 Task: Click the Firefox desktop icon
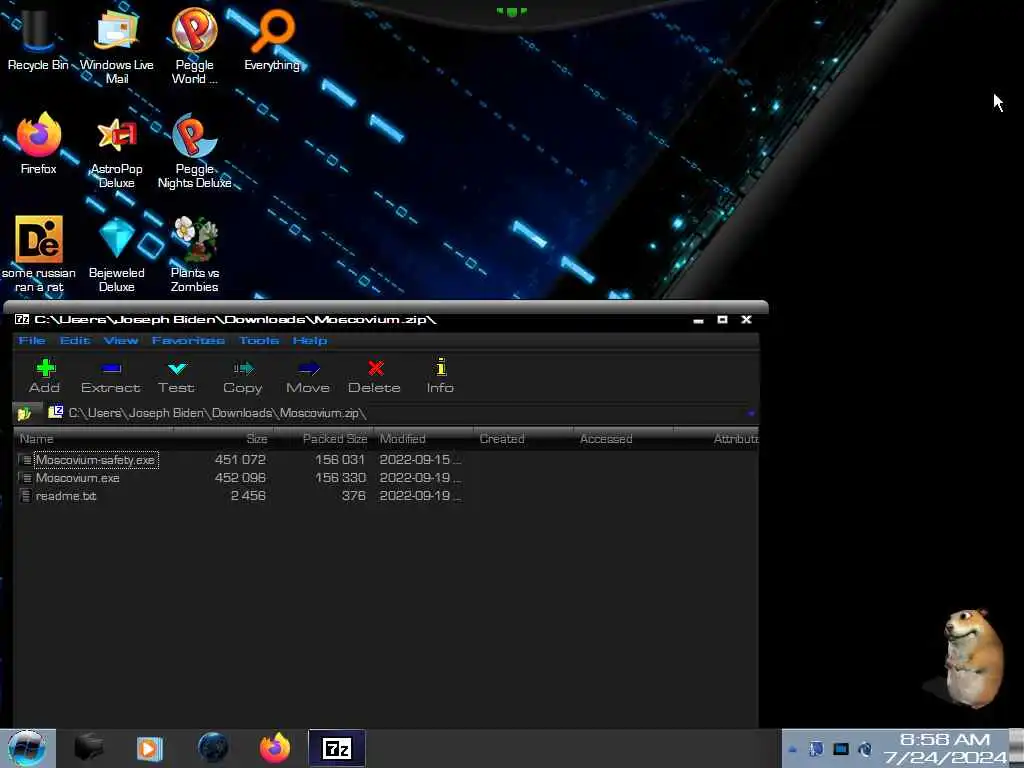[x=39, y=144]
